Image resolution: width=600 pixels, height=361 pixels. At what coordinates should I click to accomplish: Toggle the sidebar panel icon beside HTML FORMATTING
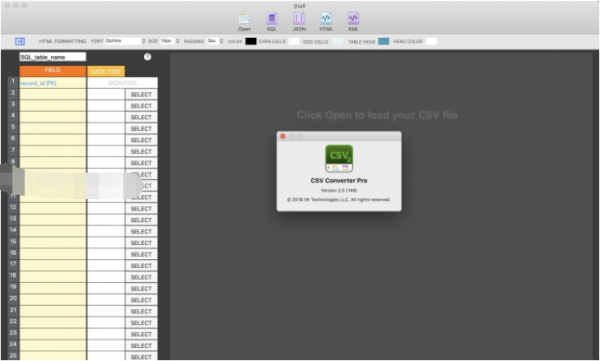(20, 41)
